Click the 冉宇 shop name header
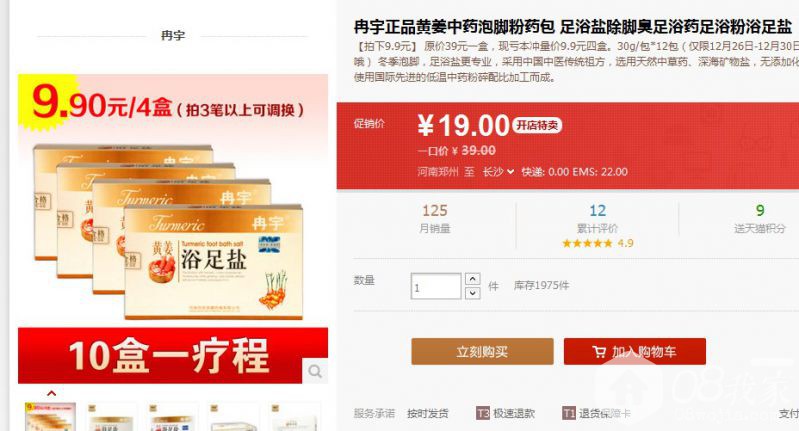799x431 pixels. [173, 36]
